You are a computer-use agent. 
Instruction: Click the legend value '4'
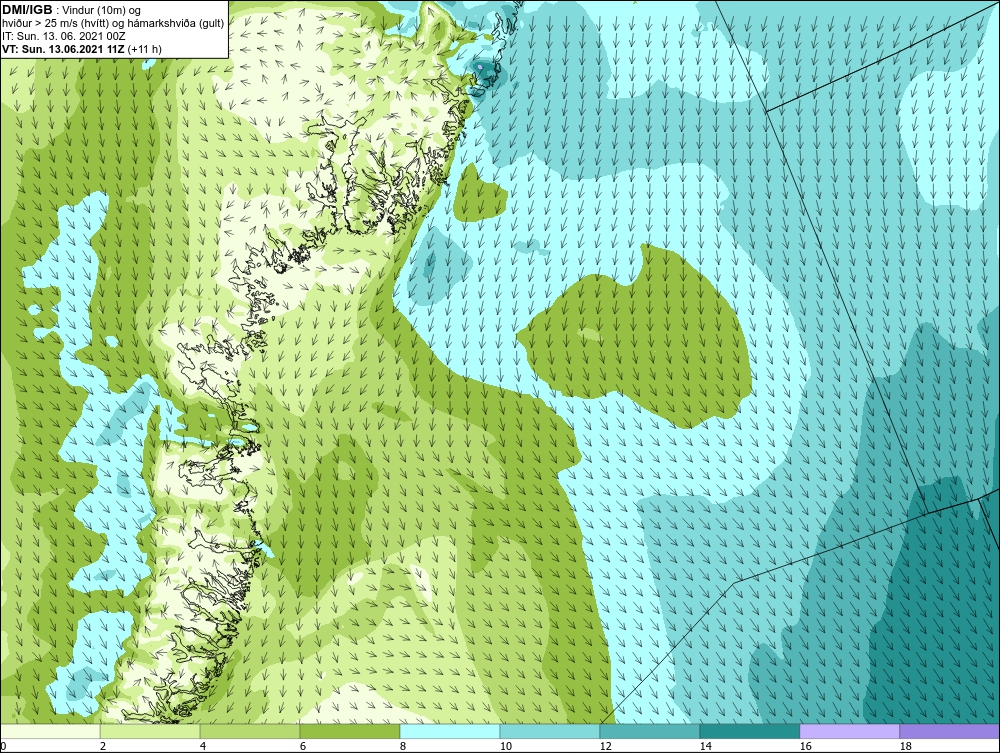click(x=203, y=746)
